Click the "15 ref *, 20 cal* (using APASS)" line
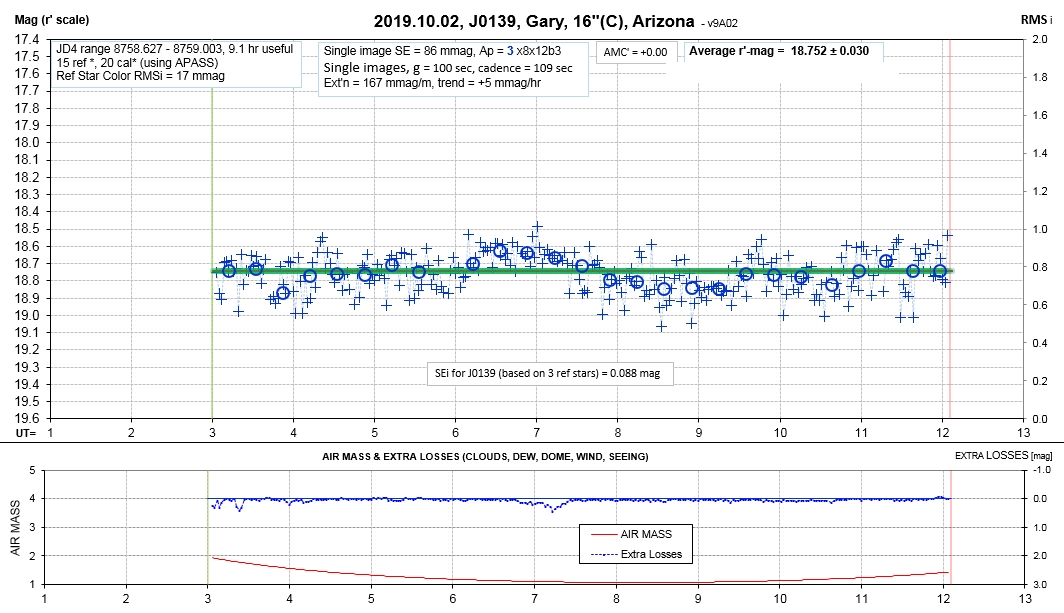 (x=137, y=62)
